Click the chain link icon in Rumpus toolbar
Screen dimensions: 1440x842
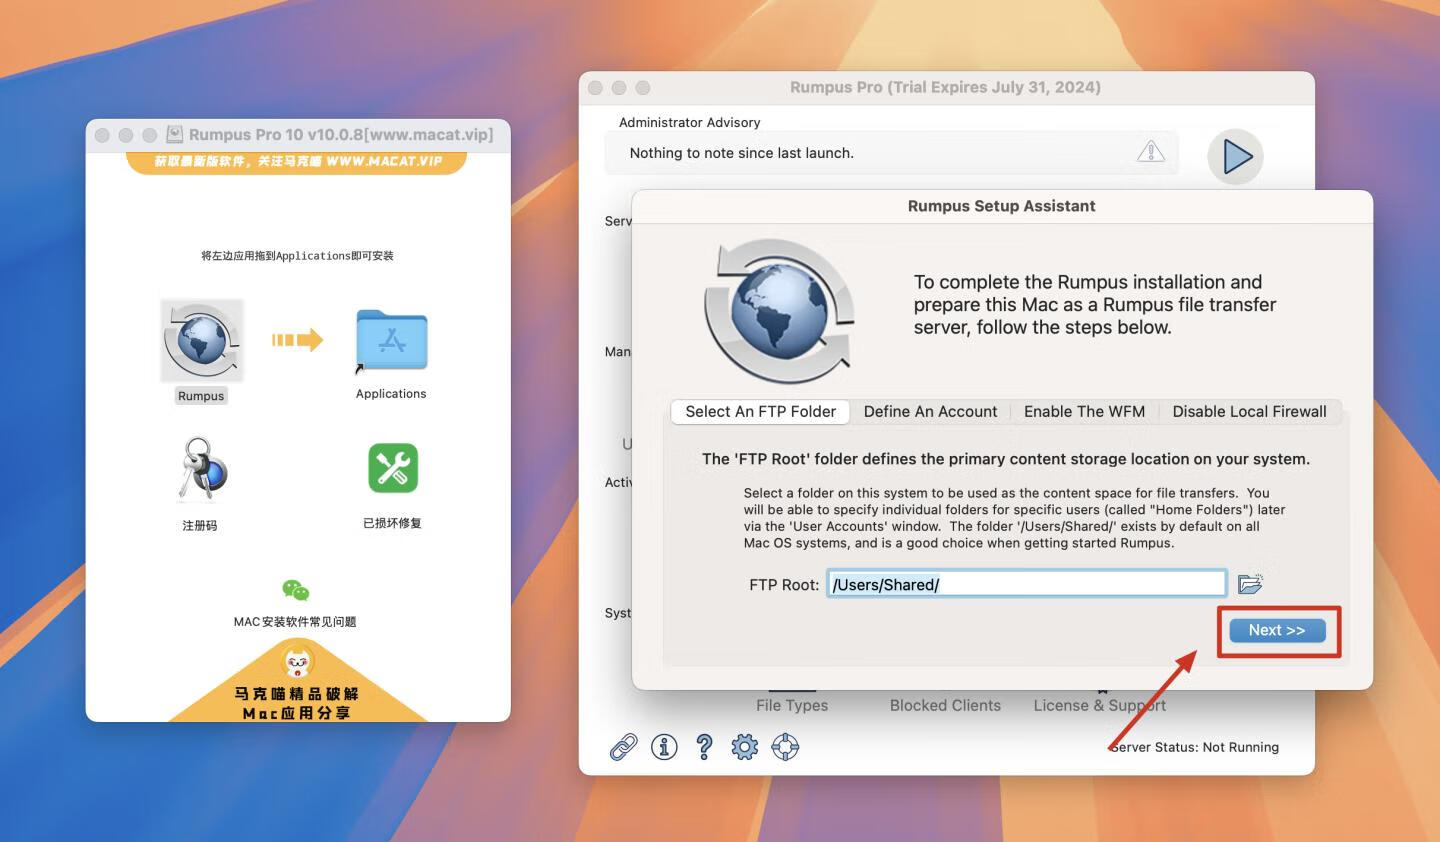click(624, 747)
